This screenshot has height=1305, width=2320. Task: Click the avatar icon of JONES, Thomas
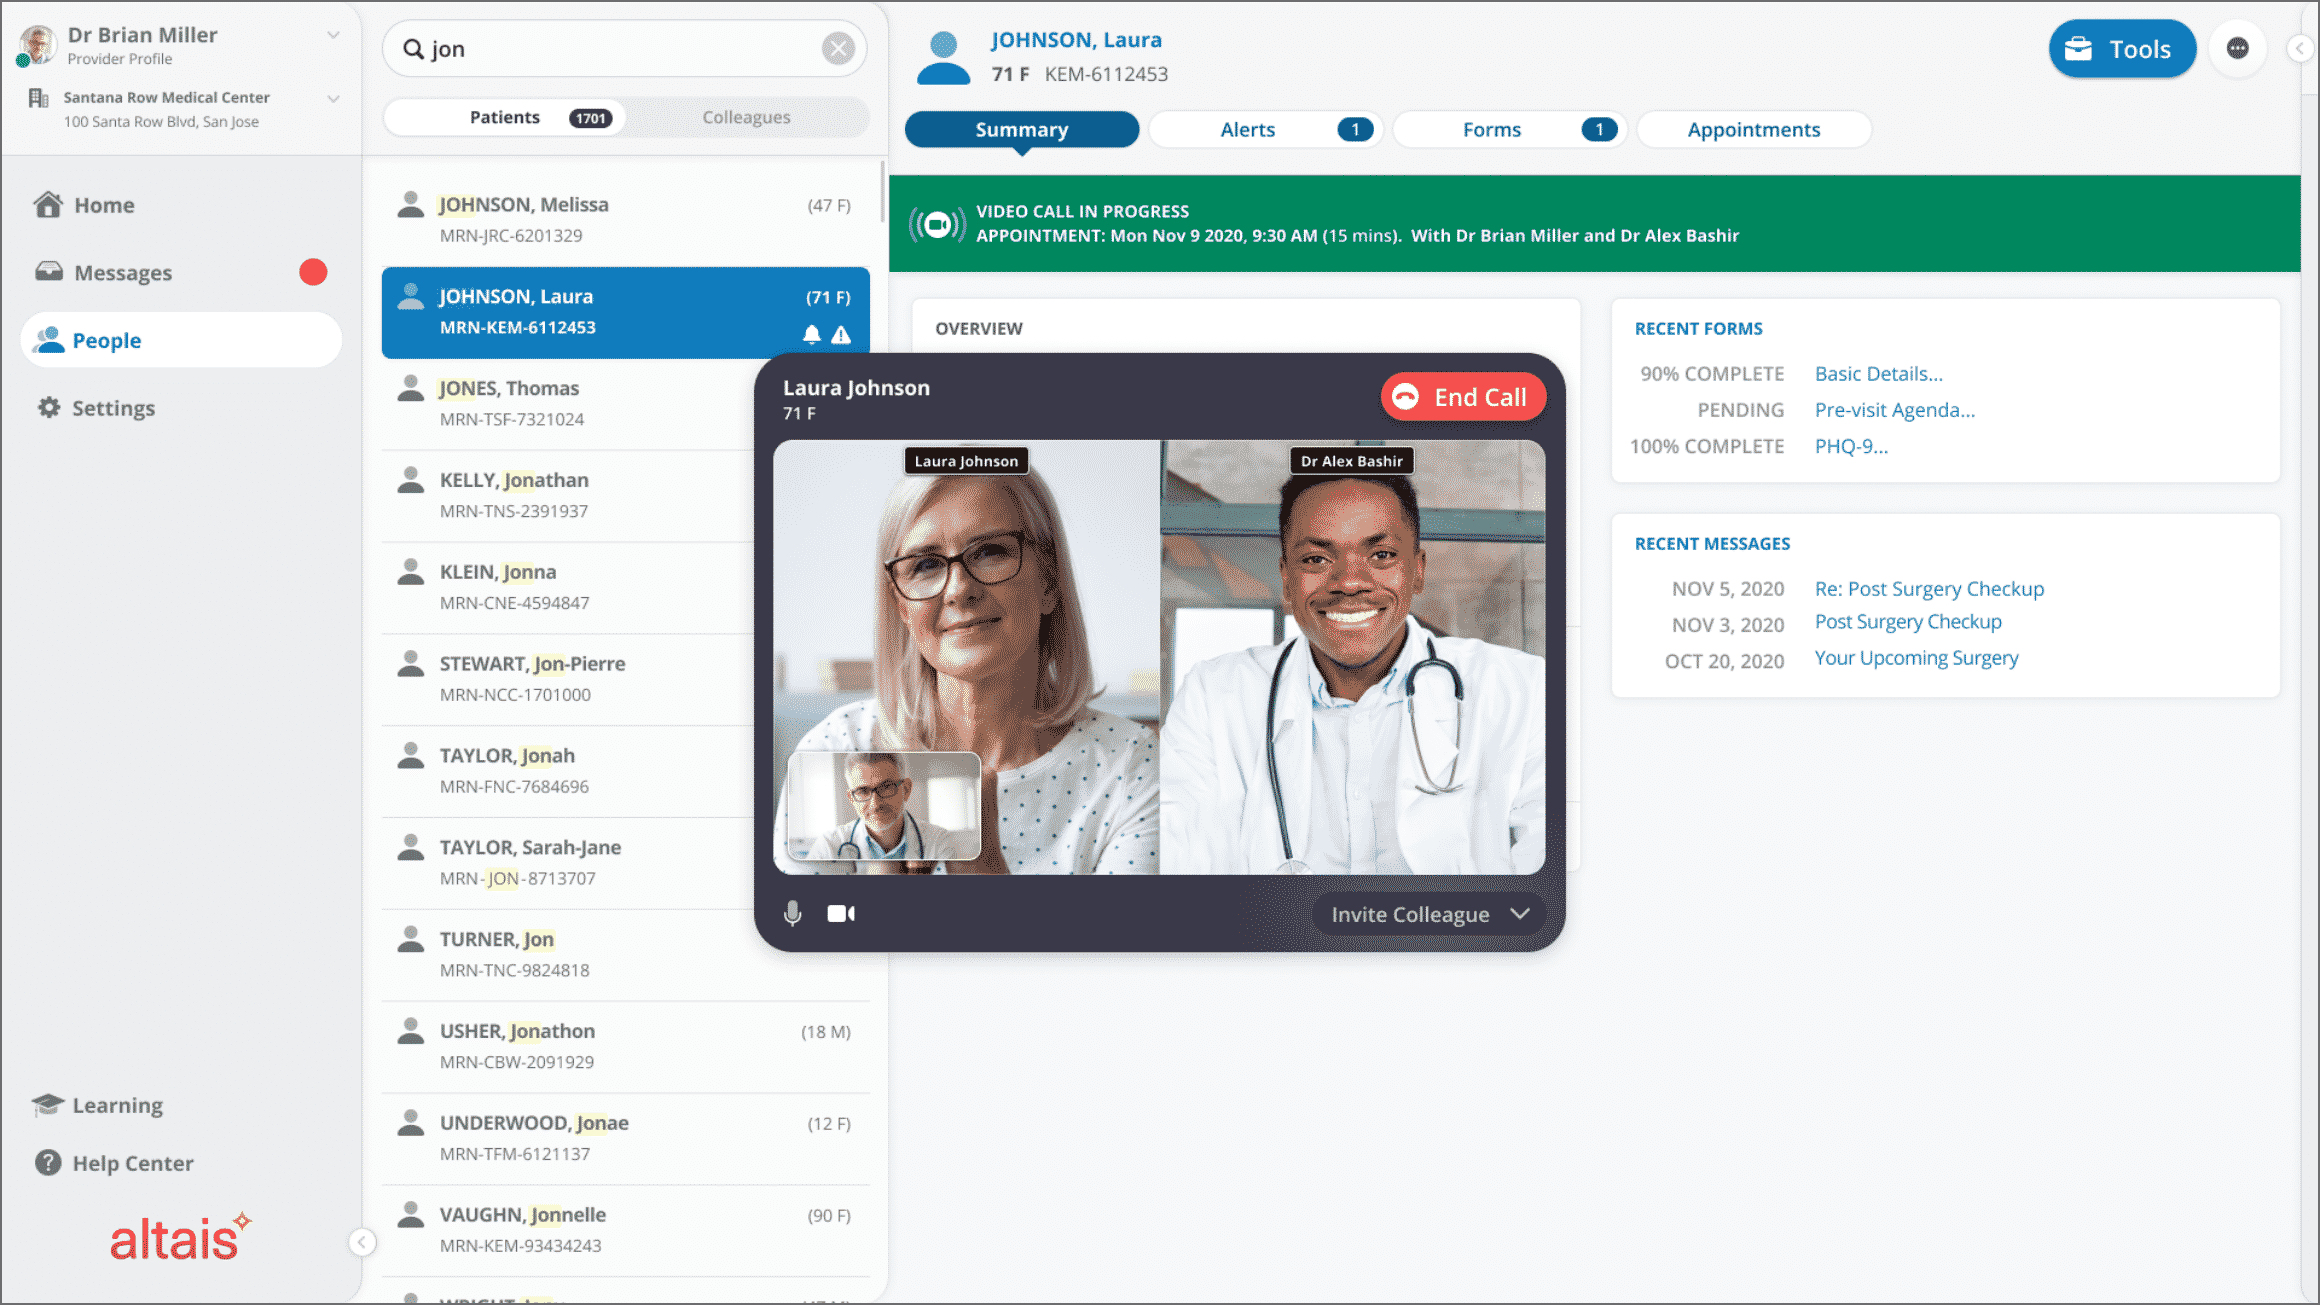[411, 388]
